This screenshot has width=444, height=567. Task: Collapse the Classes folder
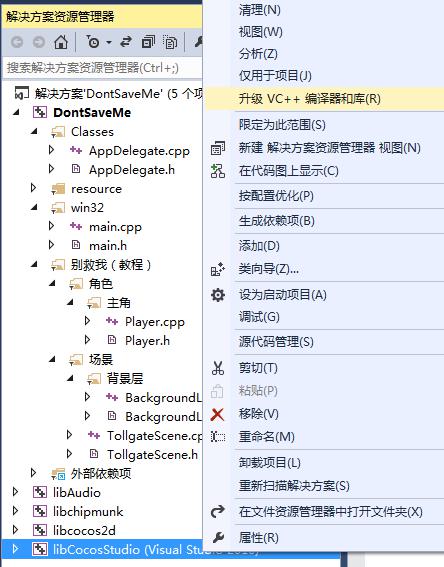[34, 131]
